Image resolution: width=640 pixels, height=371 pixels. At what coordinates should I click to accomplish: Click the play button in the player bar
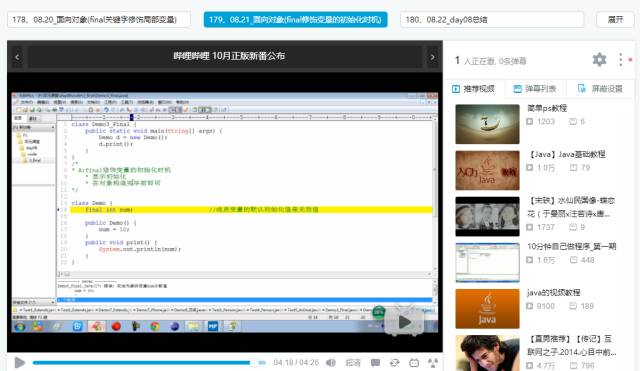[x=19, y=362]
